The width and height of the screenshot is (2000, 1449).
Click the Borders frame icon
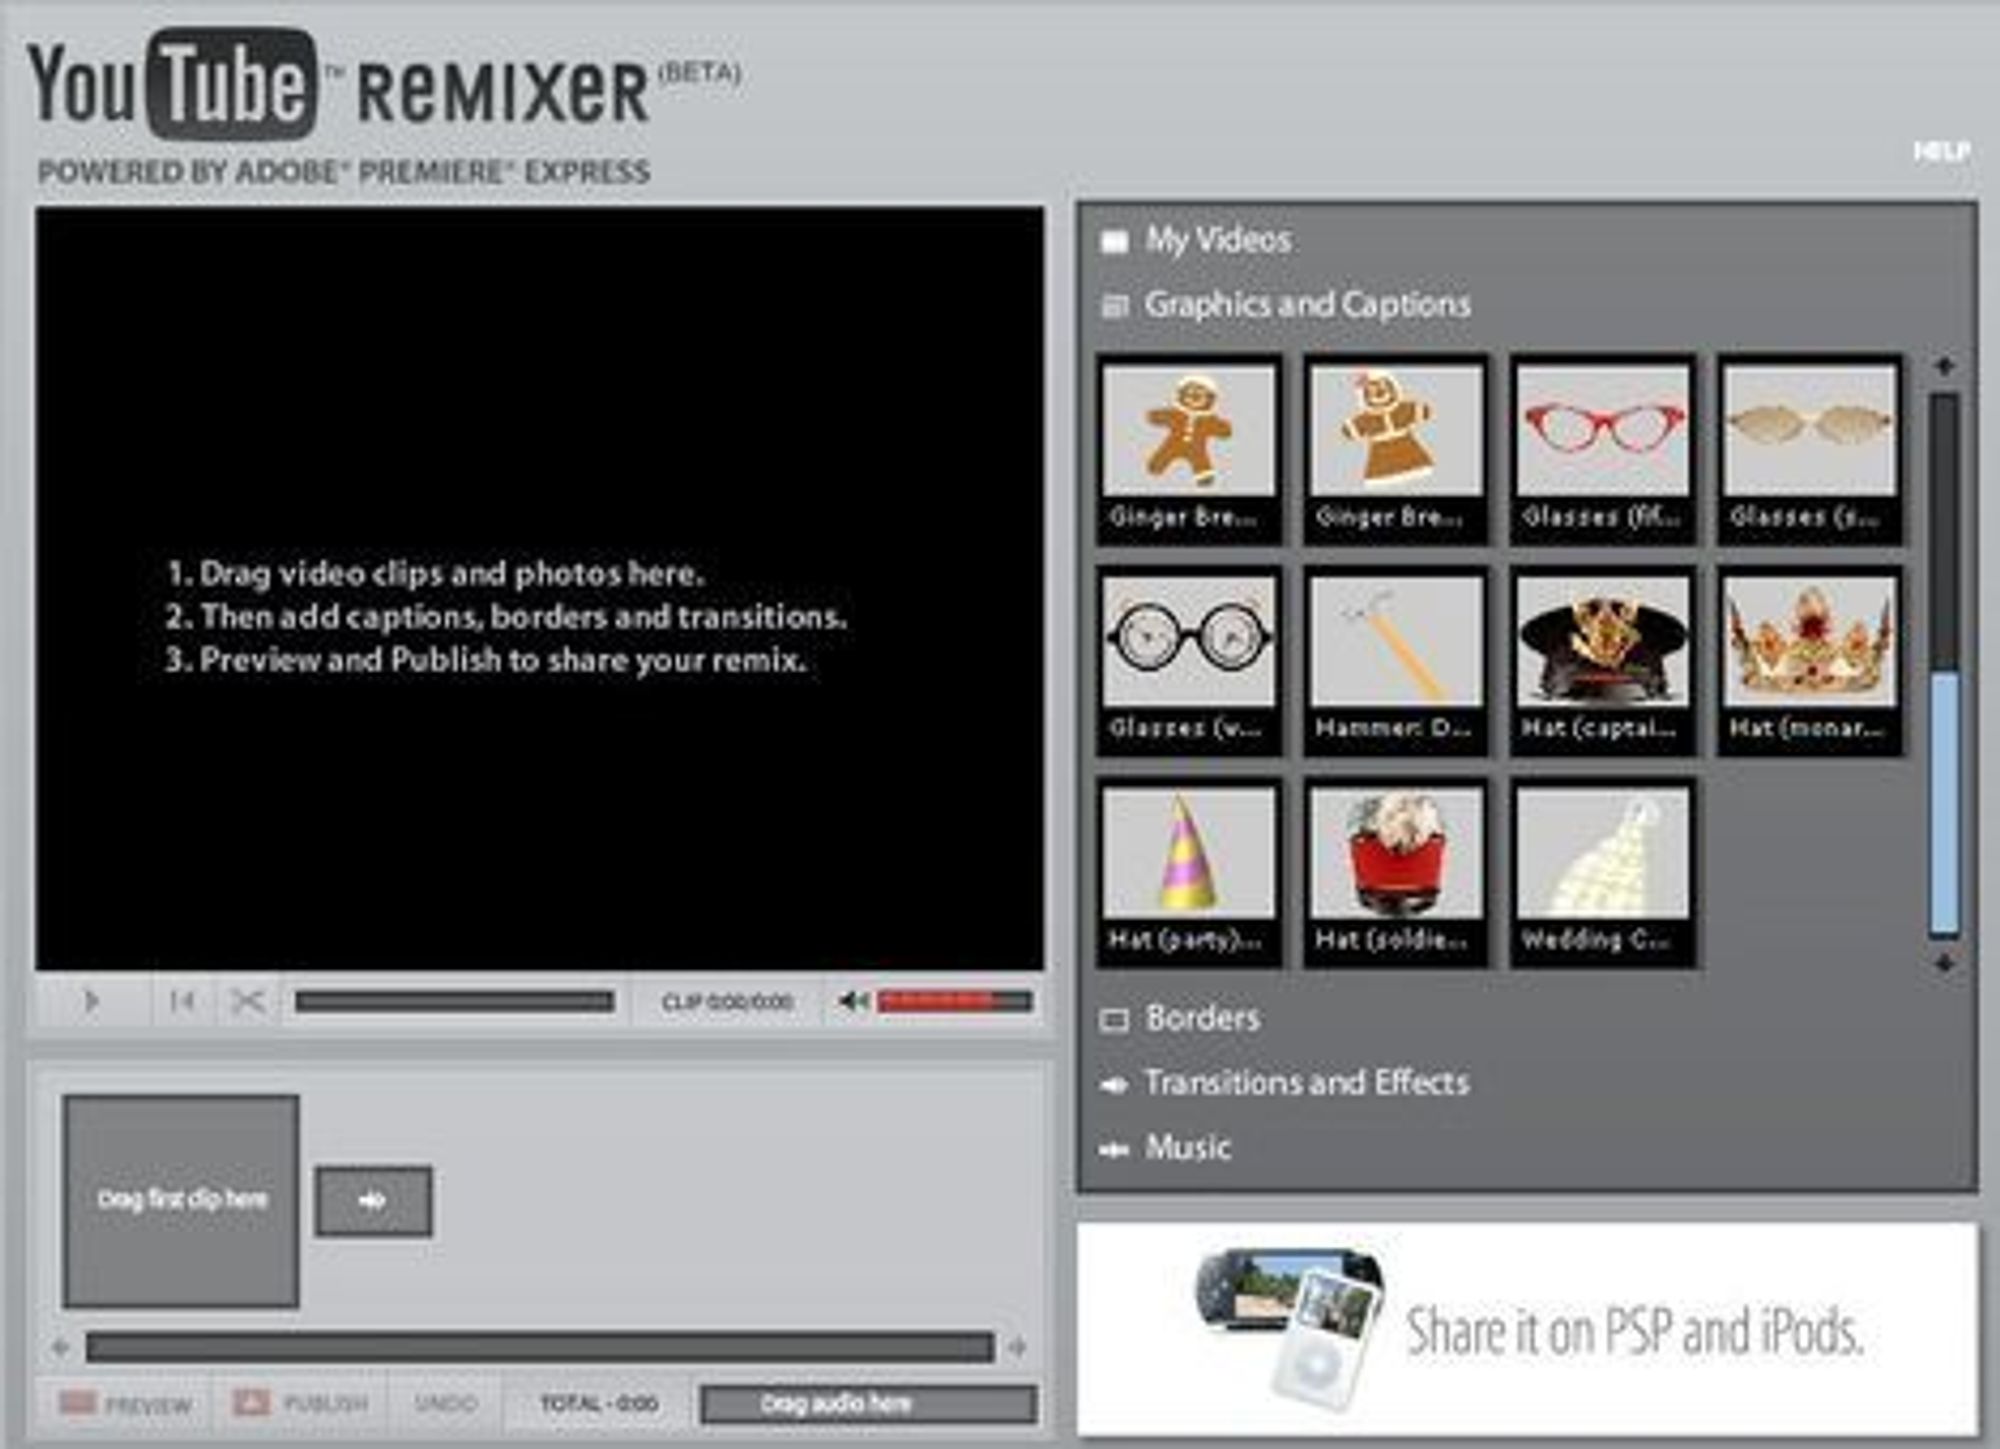(1114, 1020)
